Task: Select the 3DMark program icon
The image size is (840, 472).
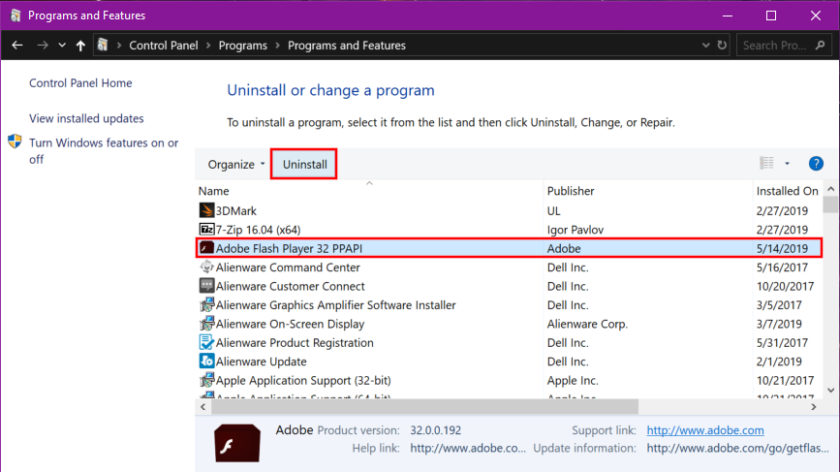Action: [x=206, y=211]
